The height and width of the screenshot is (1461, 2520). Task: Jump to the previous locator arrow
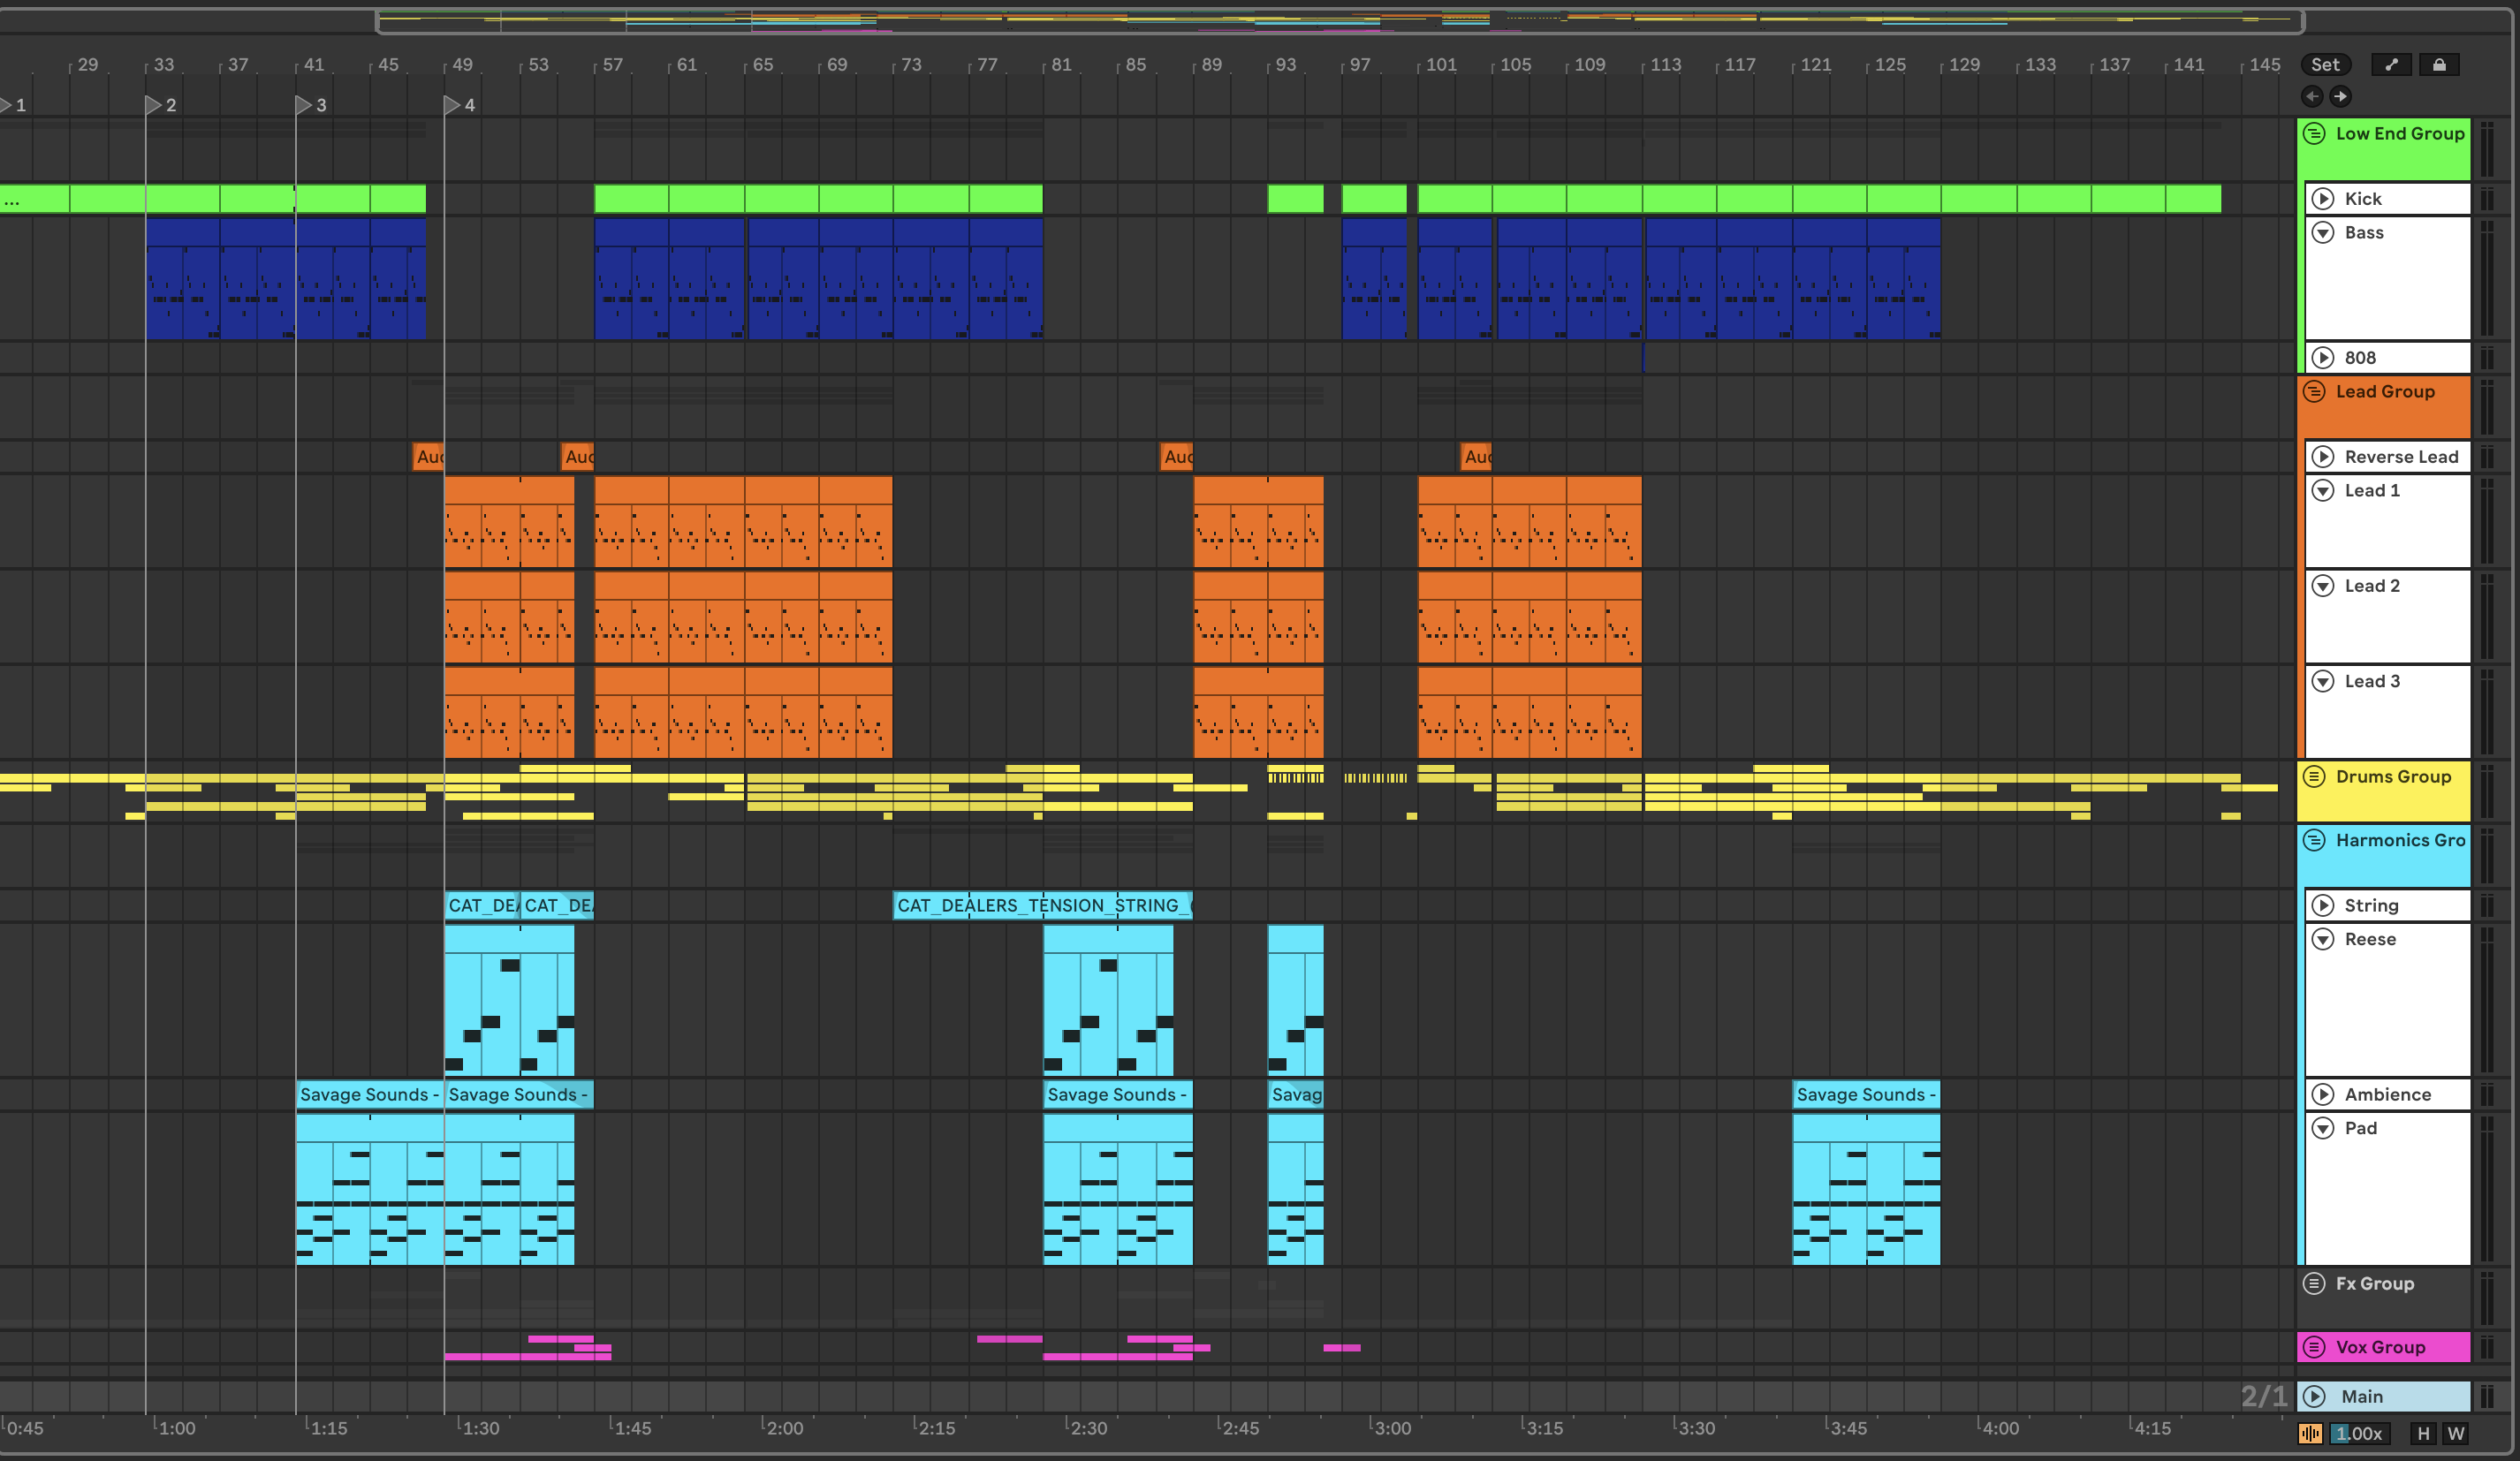(2312, 96)
